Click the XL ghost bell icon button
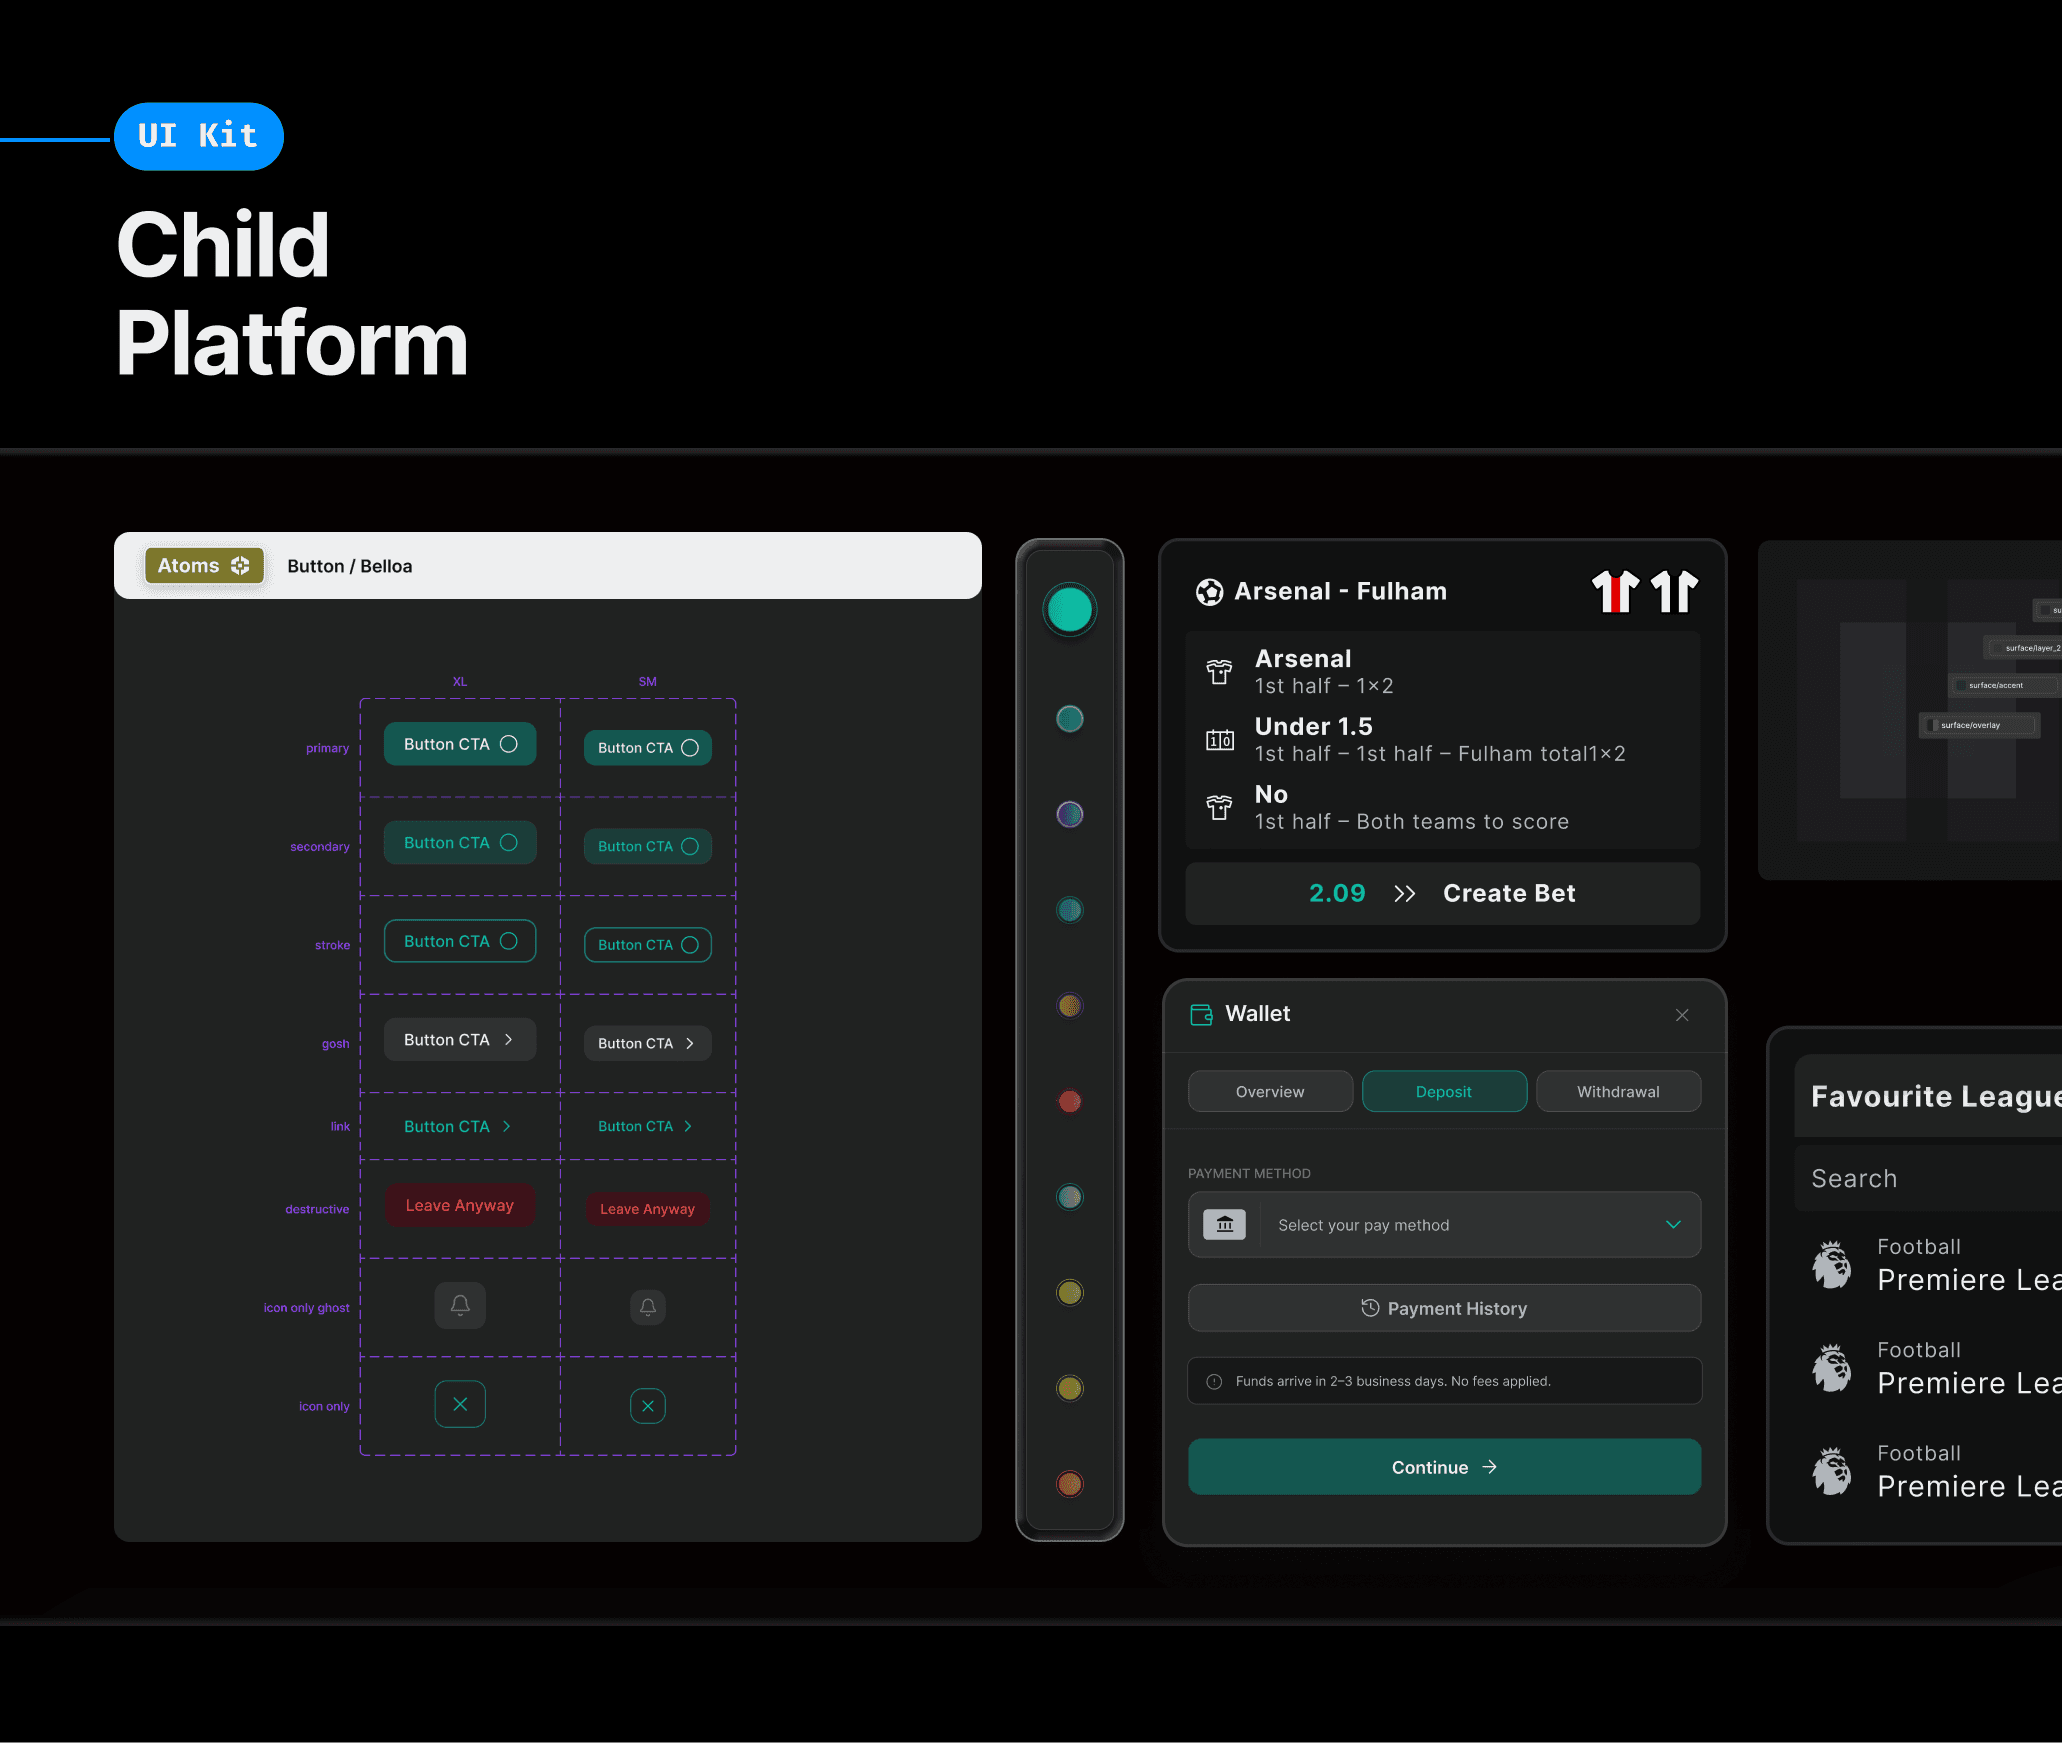 tap(460, 1305)
